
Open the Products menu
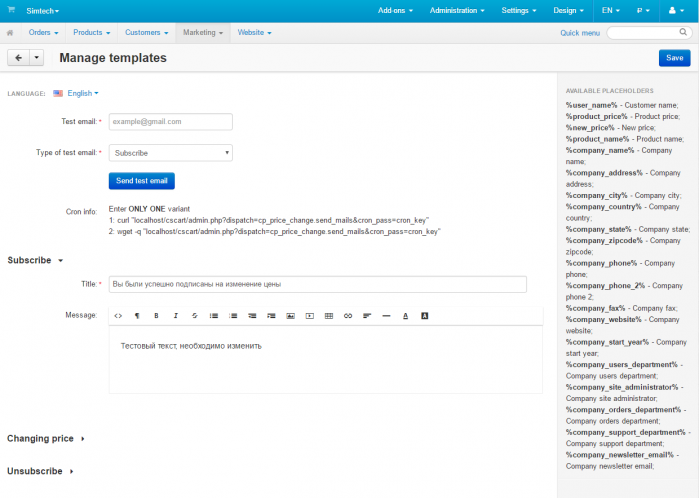click(x=92, y=33)
